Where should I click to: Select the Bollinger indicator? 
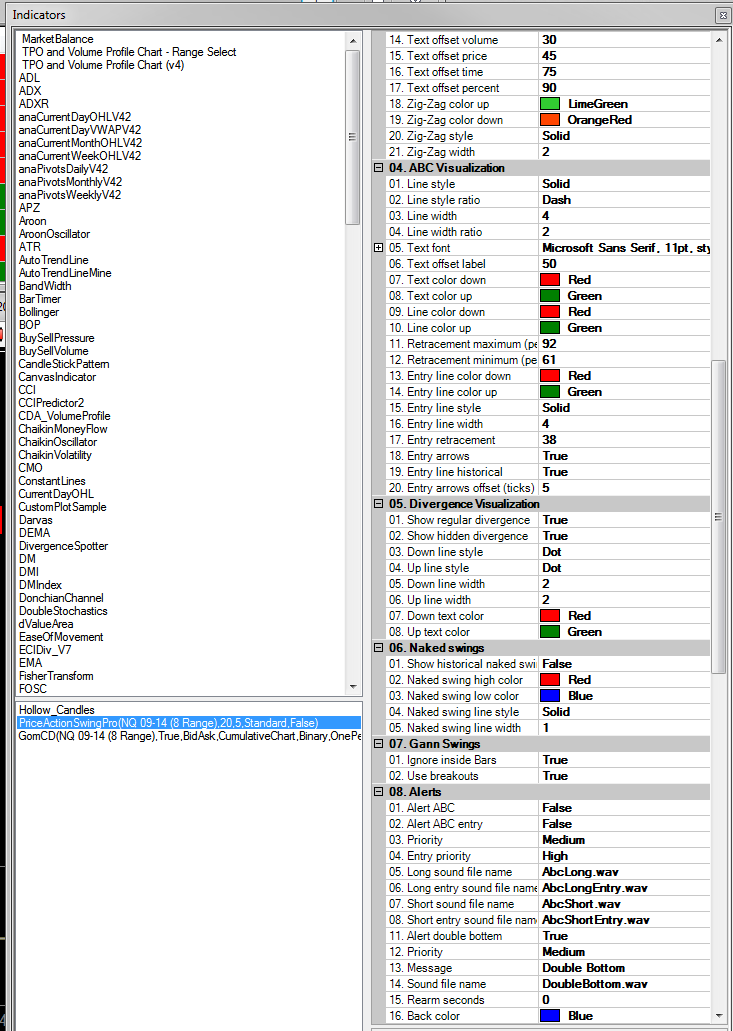39,312
